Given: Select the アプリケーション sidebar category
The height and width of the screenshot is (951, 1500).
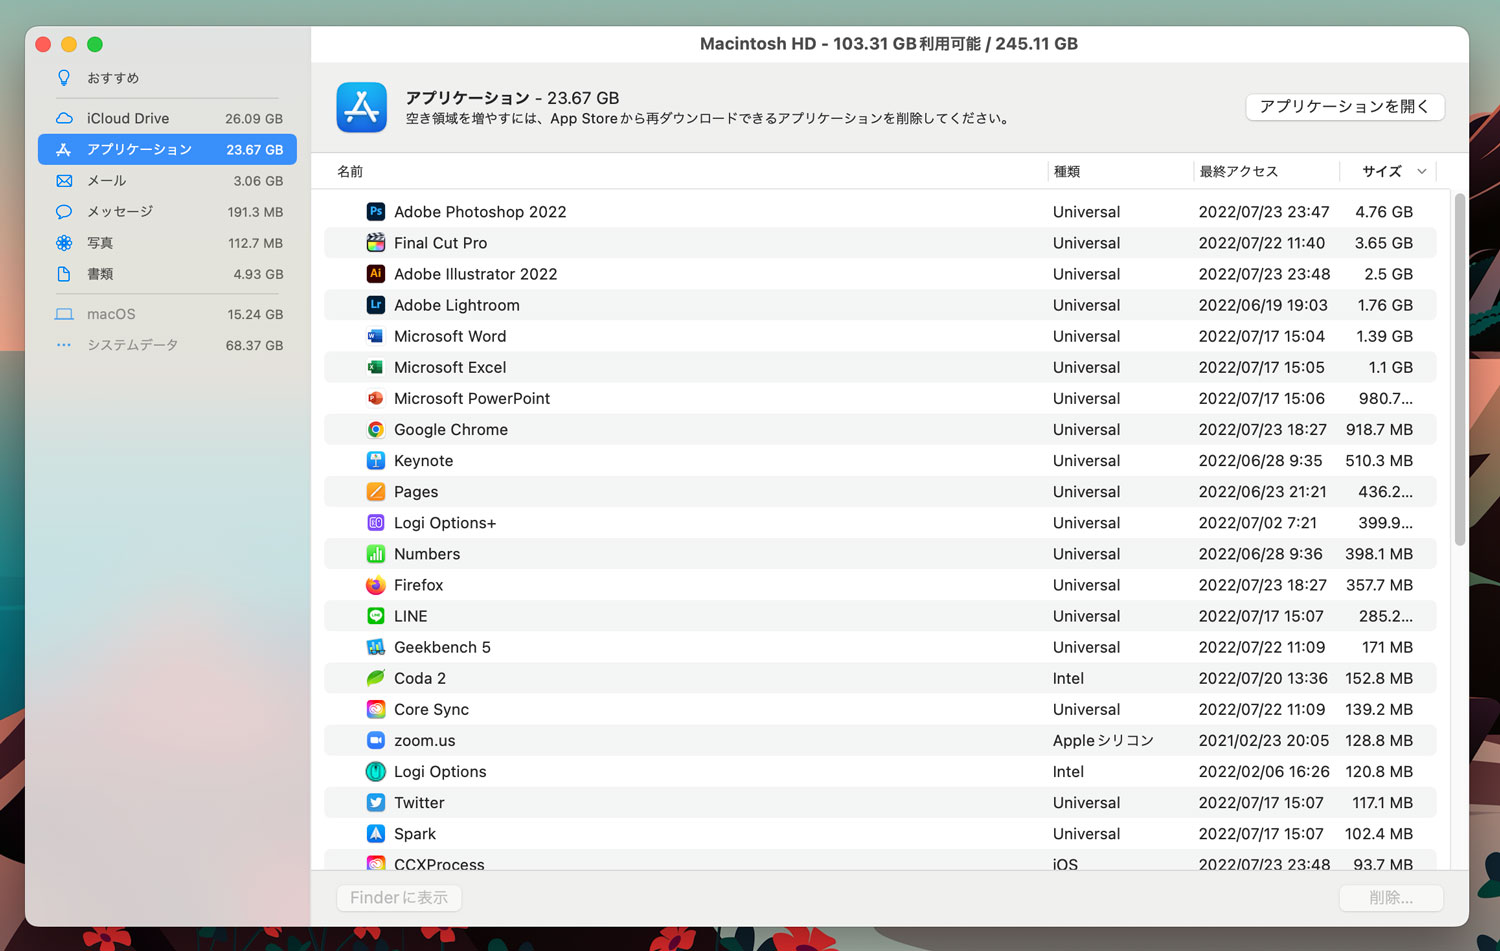Looking at the screenshot, I should (167, 149).
